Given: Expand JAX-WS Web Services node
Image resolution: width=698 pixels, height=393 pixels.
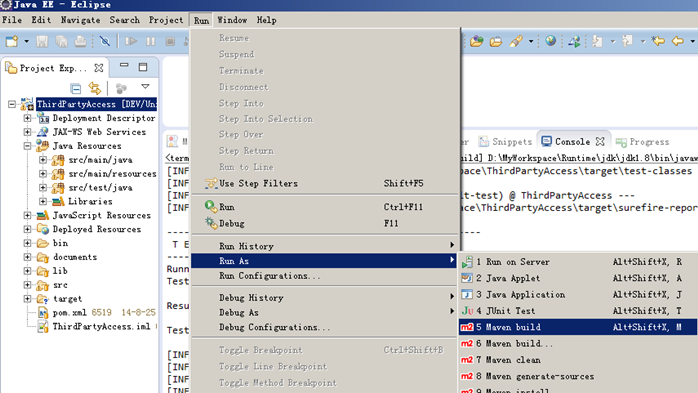Looking at the screenshot, I should (x=28, y=132).
